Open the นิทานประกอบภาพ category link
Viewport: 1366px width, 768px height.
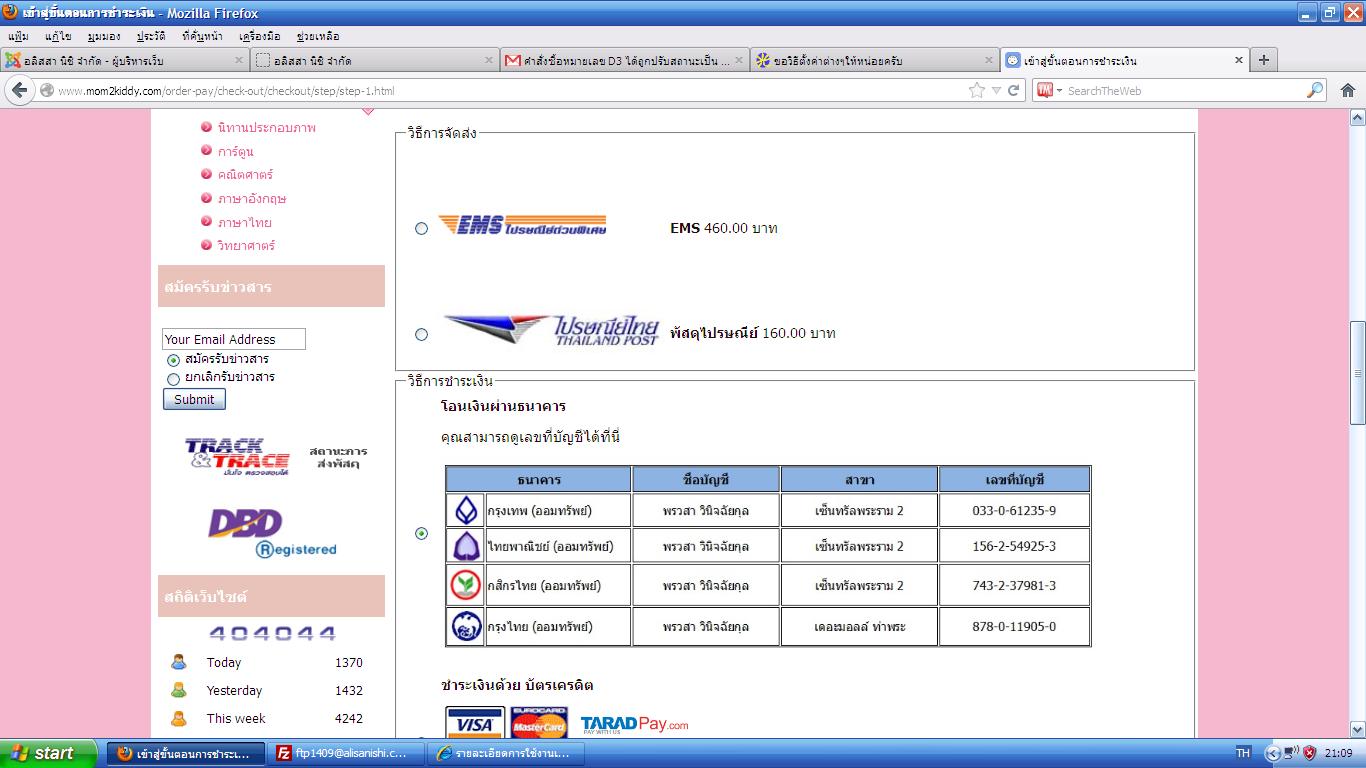point(266,127)
